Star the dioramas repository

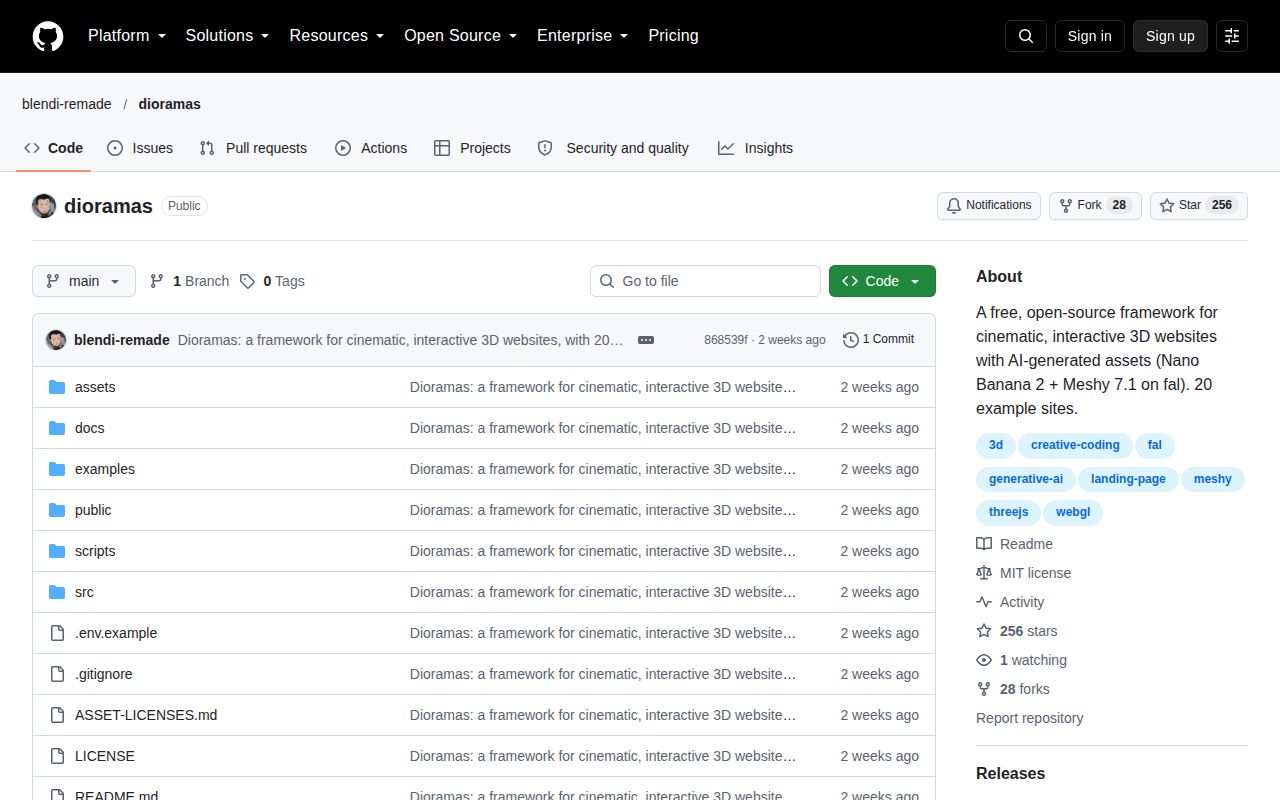coord(1199,206)
